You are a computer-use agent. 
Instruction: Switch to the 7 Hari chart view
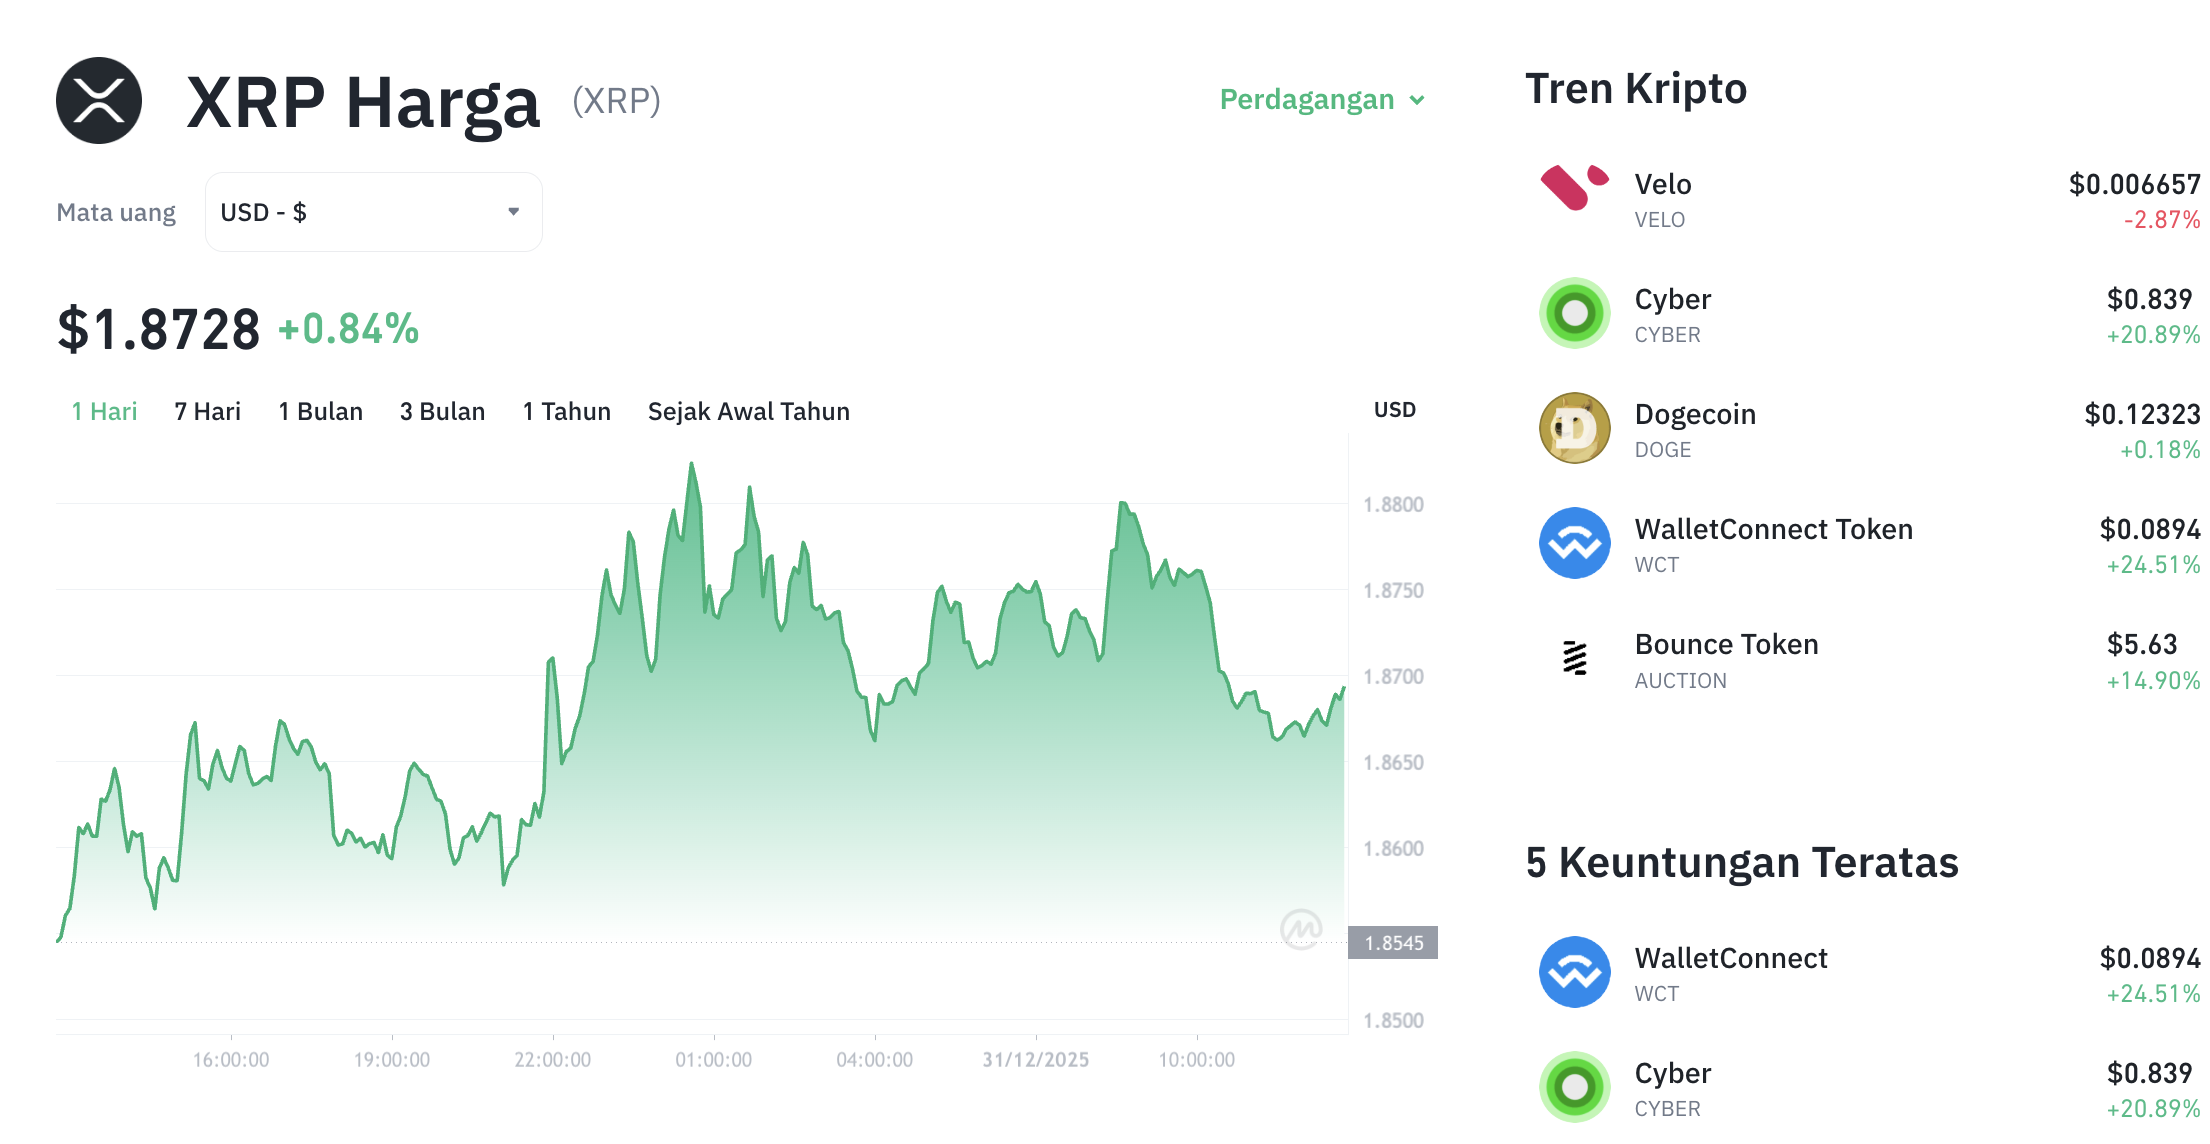206,411
